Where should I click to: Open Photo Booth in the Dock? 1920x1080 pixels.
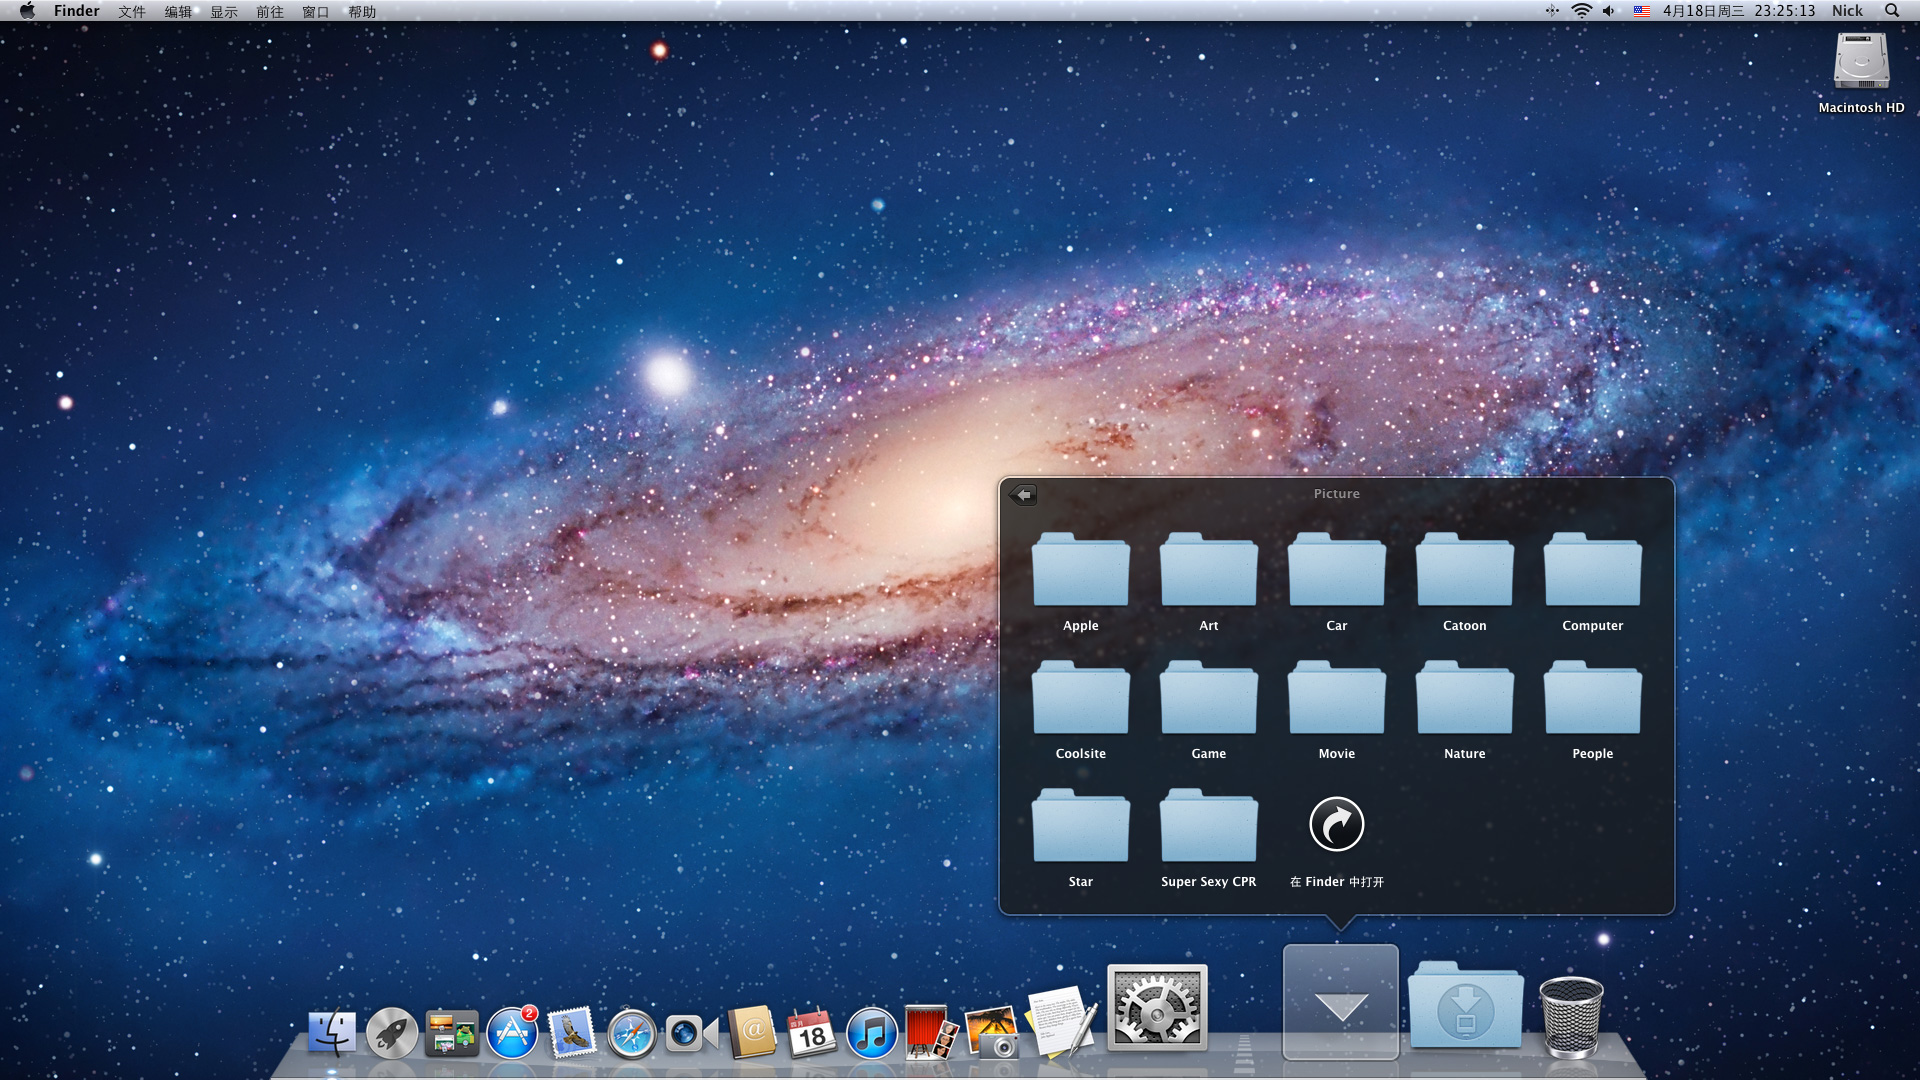(x=931, y=1033)
